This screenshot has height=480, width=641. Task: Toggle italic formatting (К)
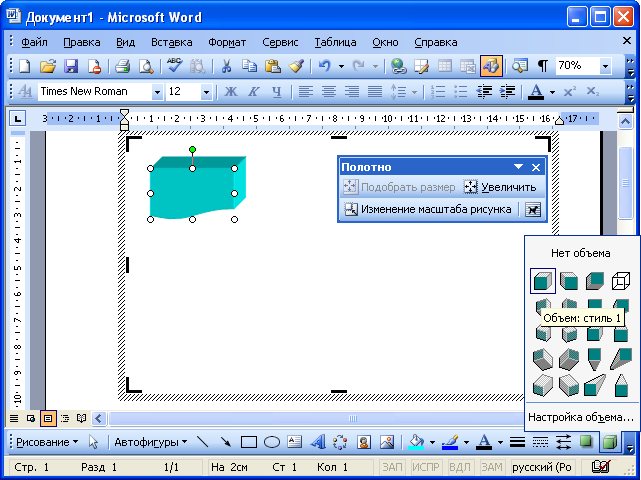(254, 92)
